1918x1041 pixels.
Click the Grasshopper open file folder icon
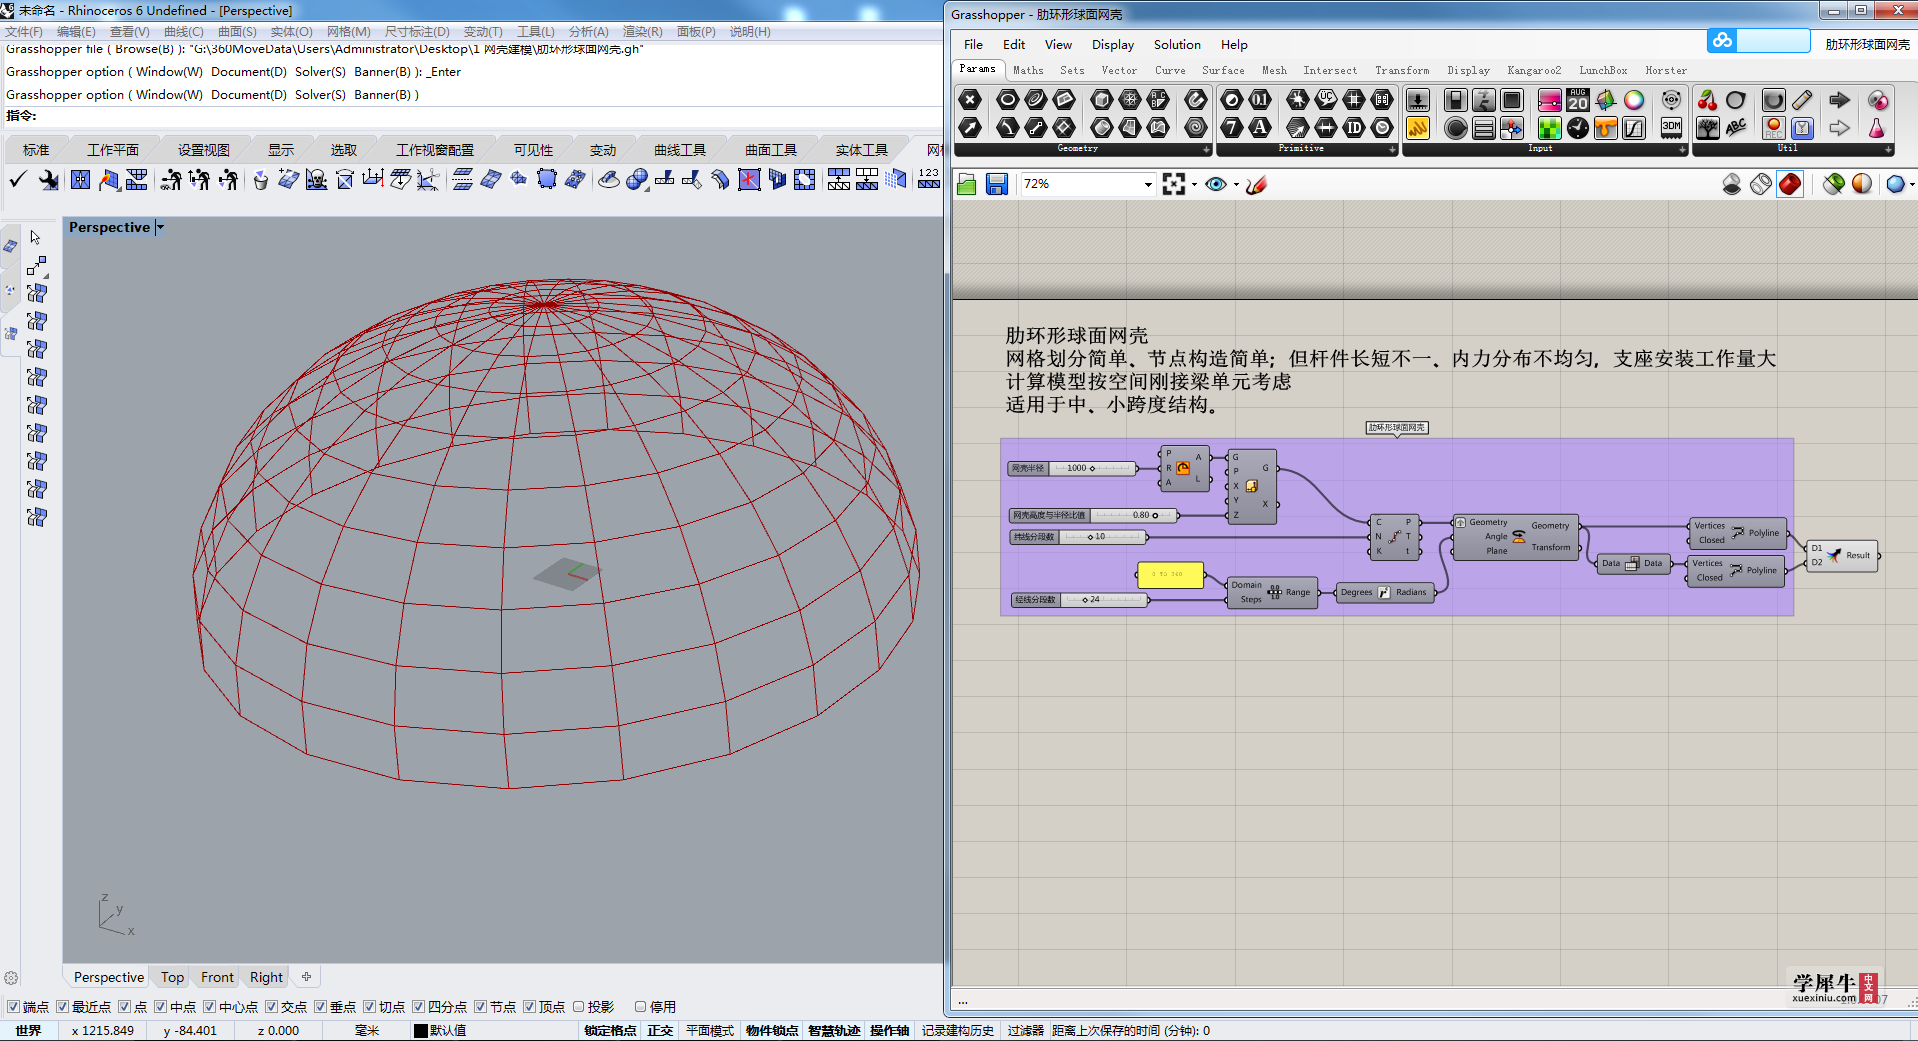[x=966, y=184]
